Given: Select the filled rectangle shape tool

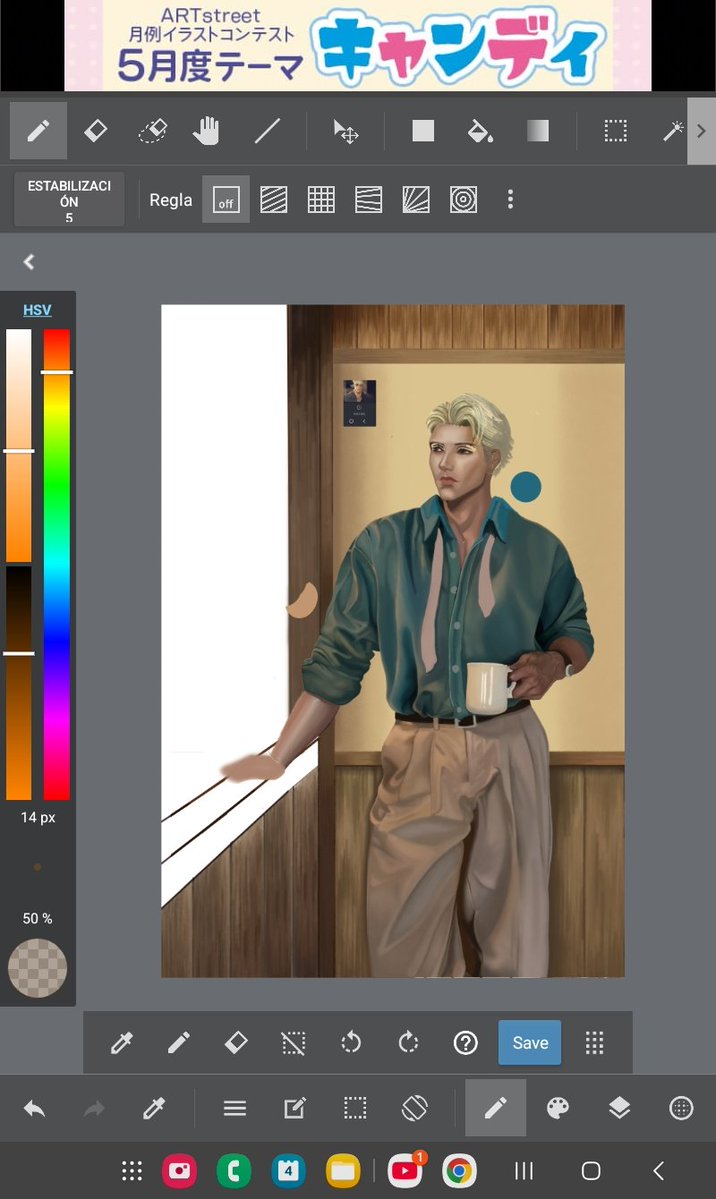Looking at the screenshot, I should [x=423, y=131].
